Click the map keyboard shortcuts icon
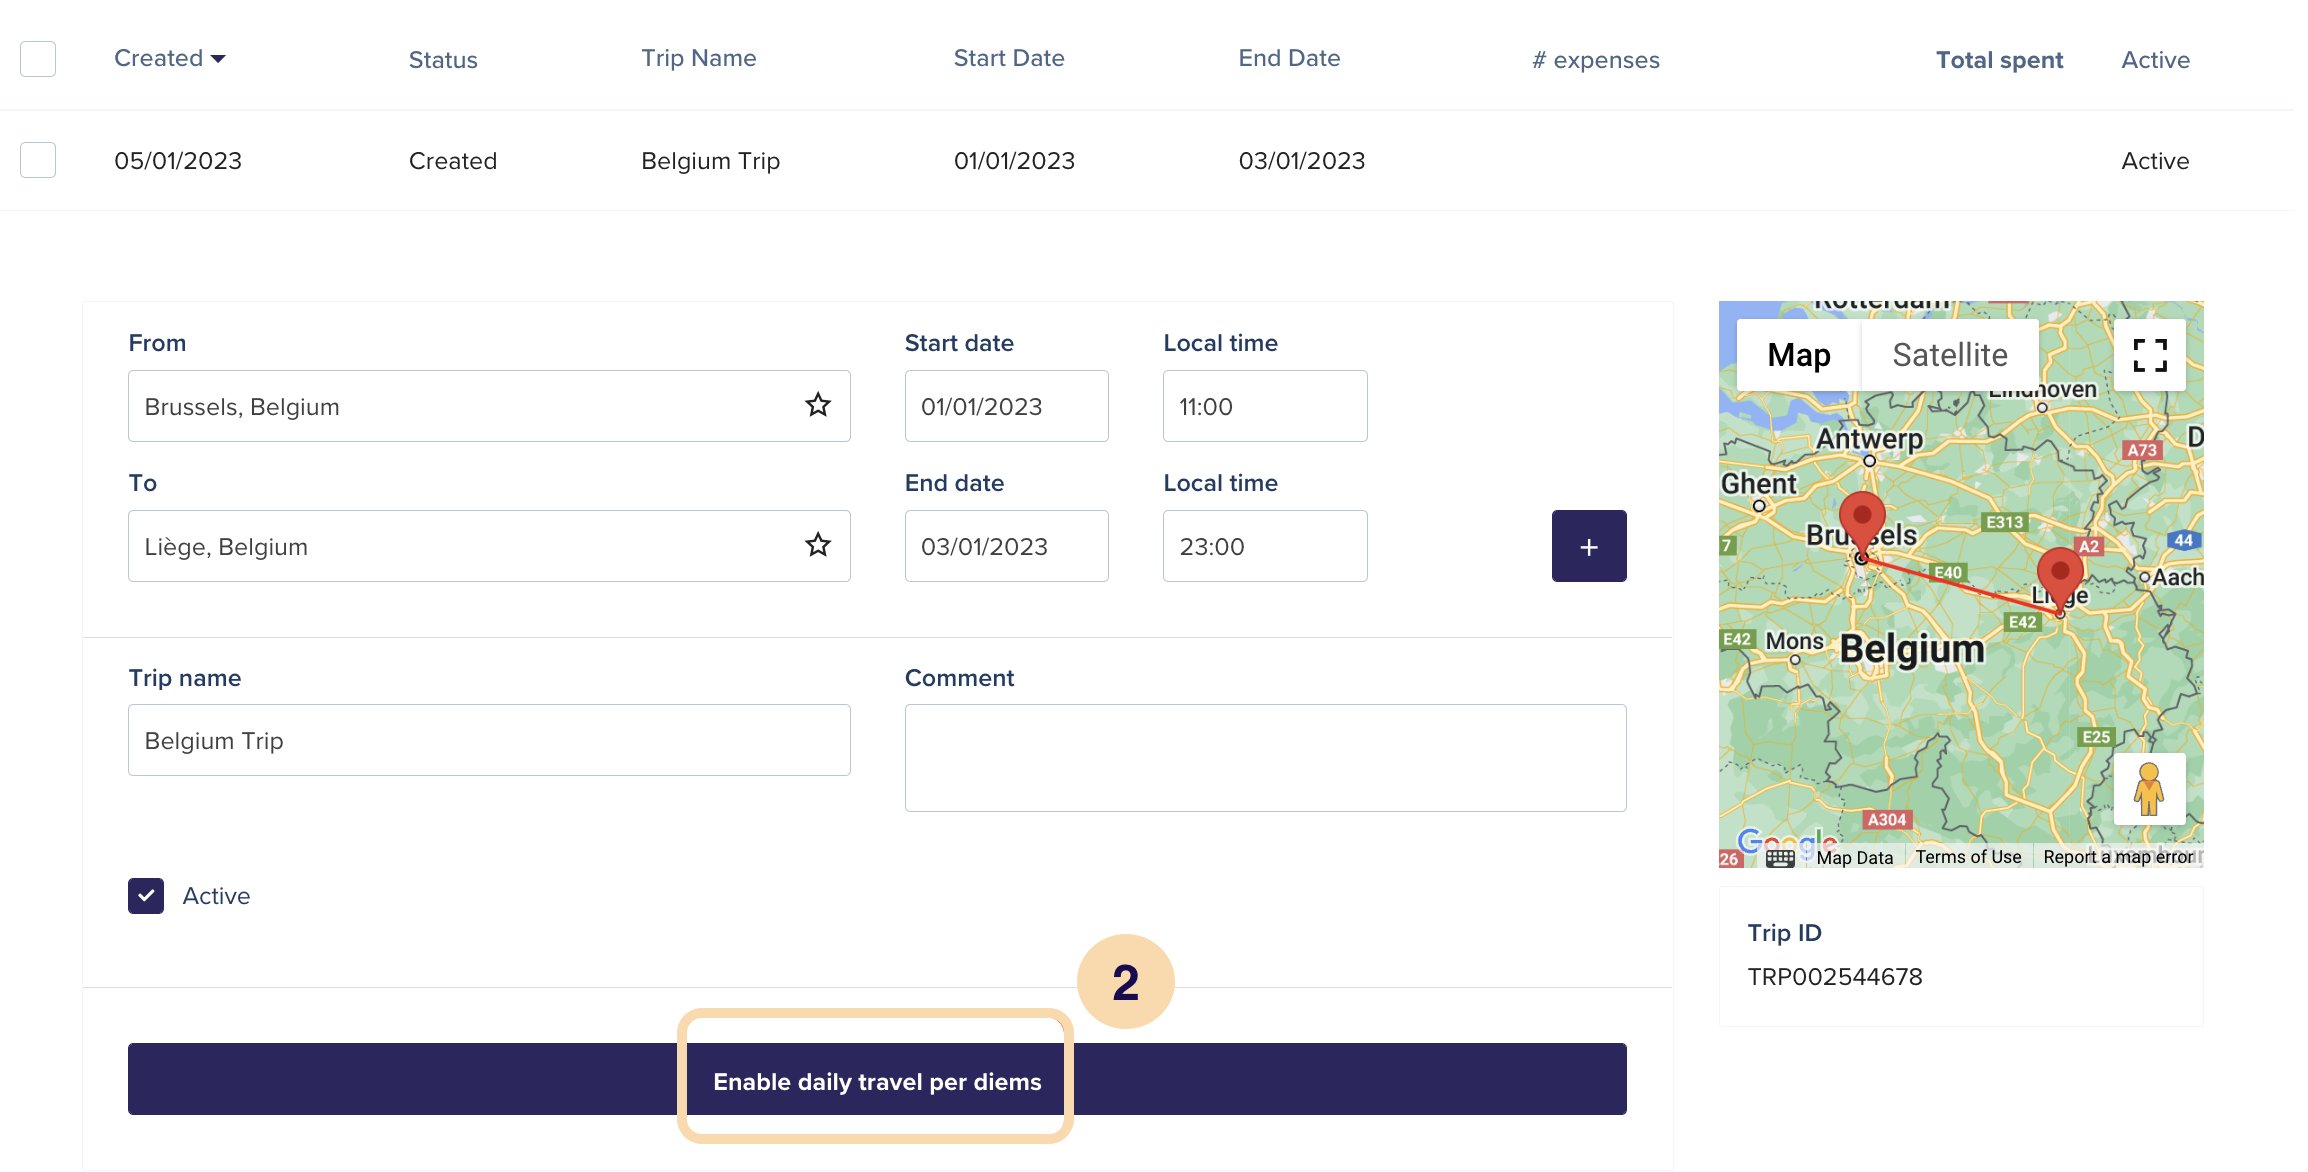2308x1172 pixels. 1780,858
